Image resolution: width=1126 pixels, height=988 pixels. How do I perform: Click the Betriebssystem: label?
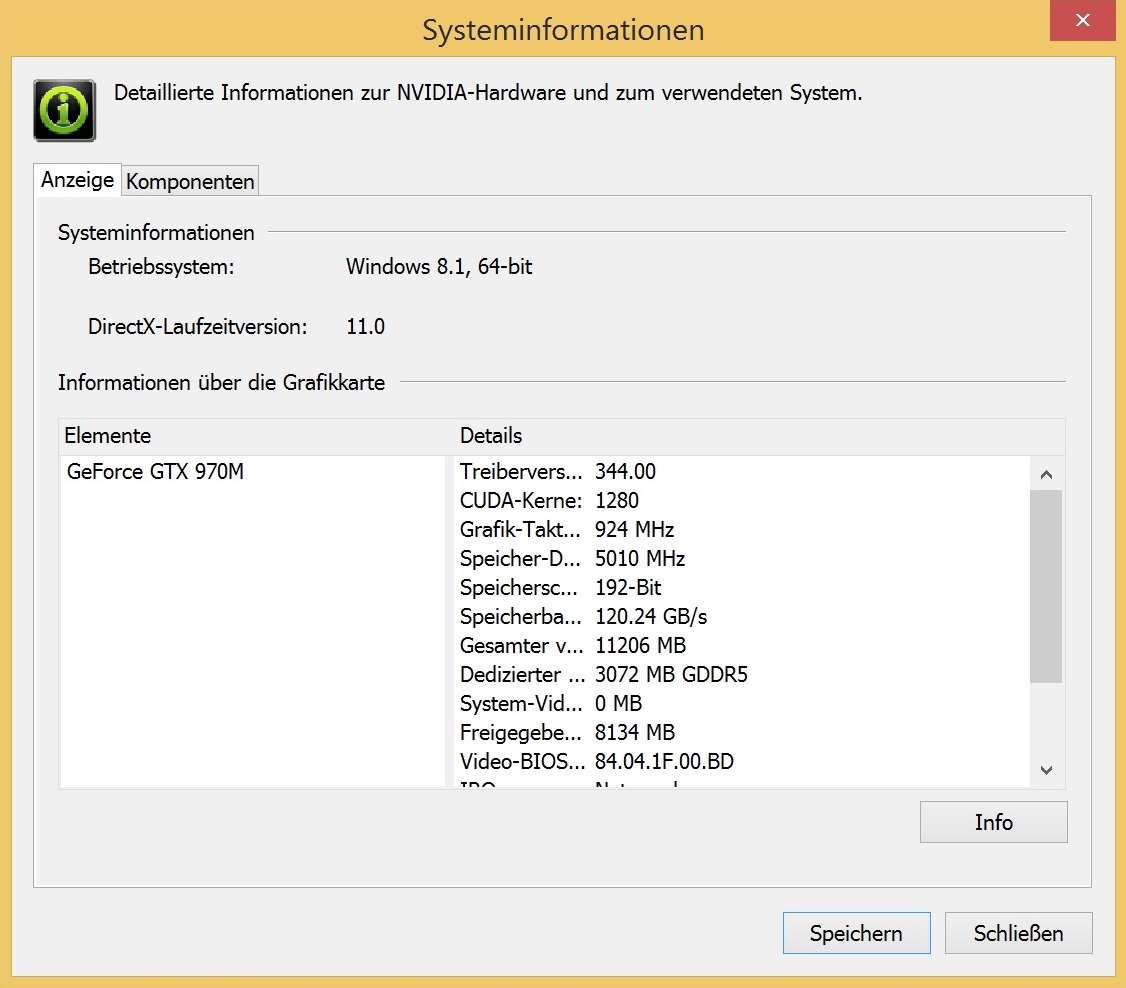point(161,266)
